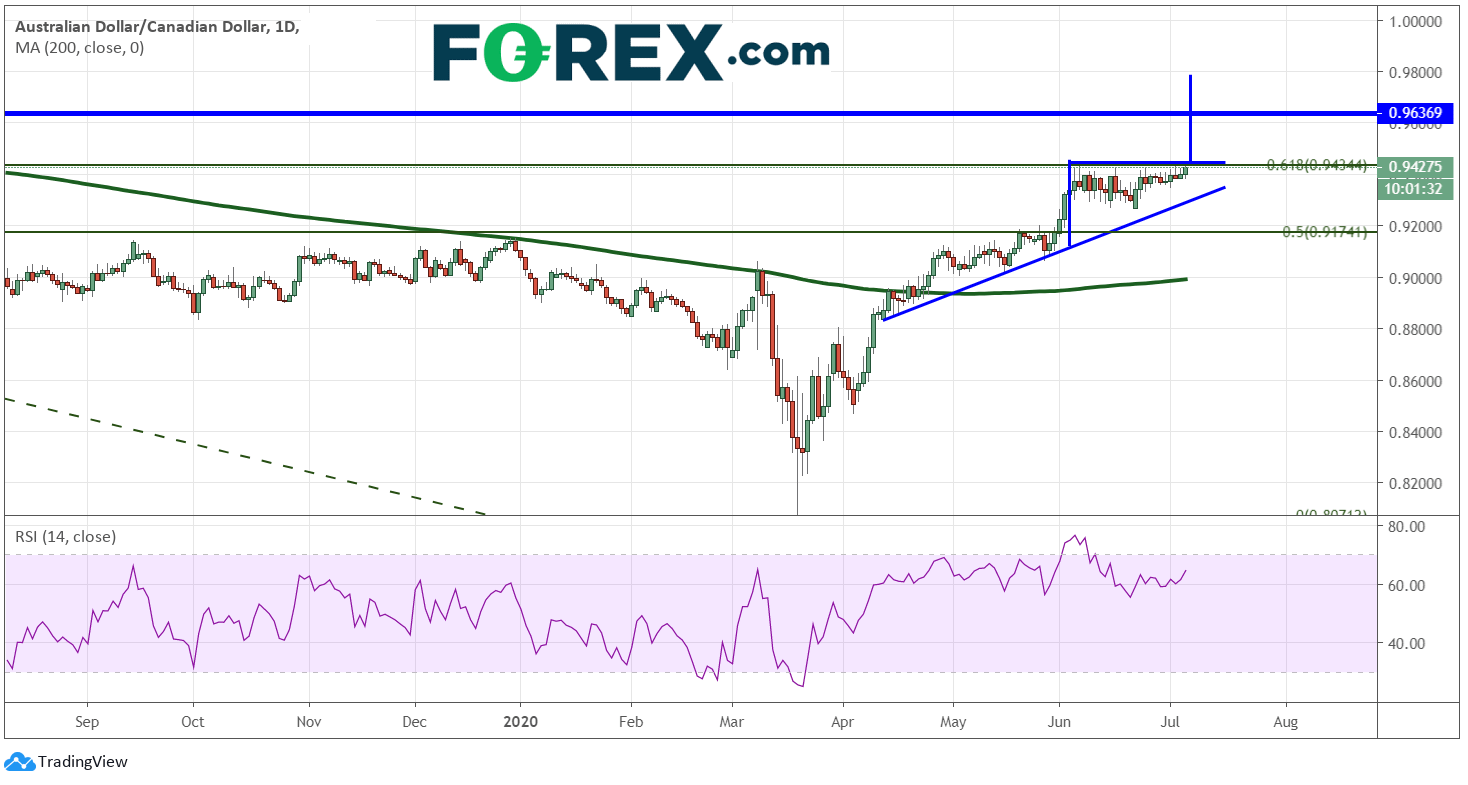Click the TradingView logo icon

[x=19, y=762]
